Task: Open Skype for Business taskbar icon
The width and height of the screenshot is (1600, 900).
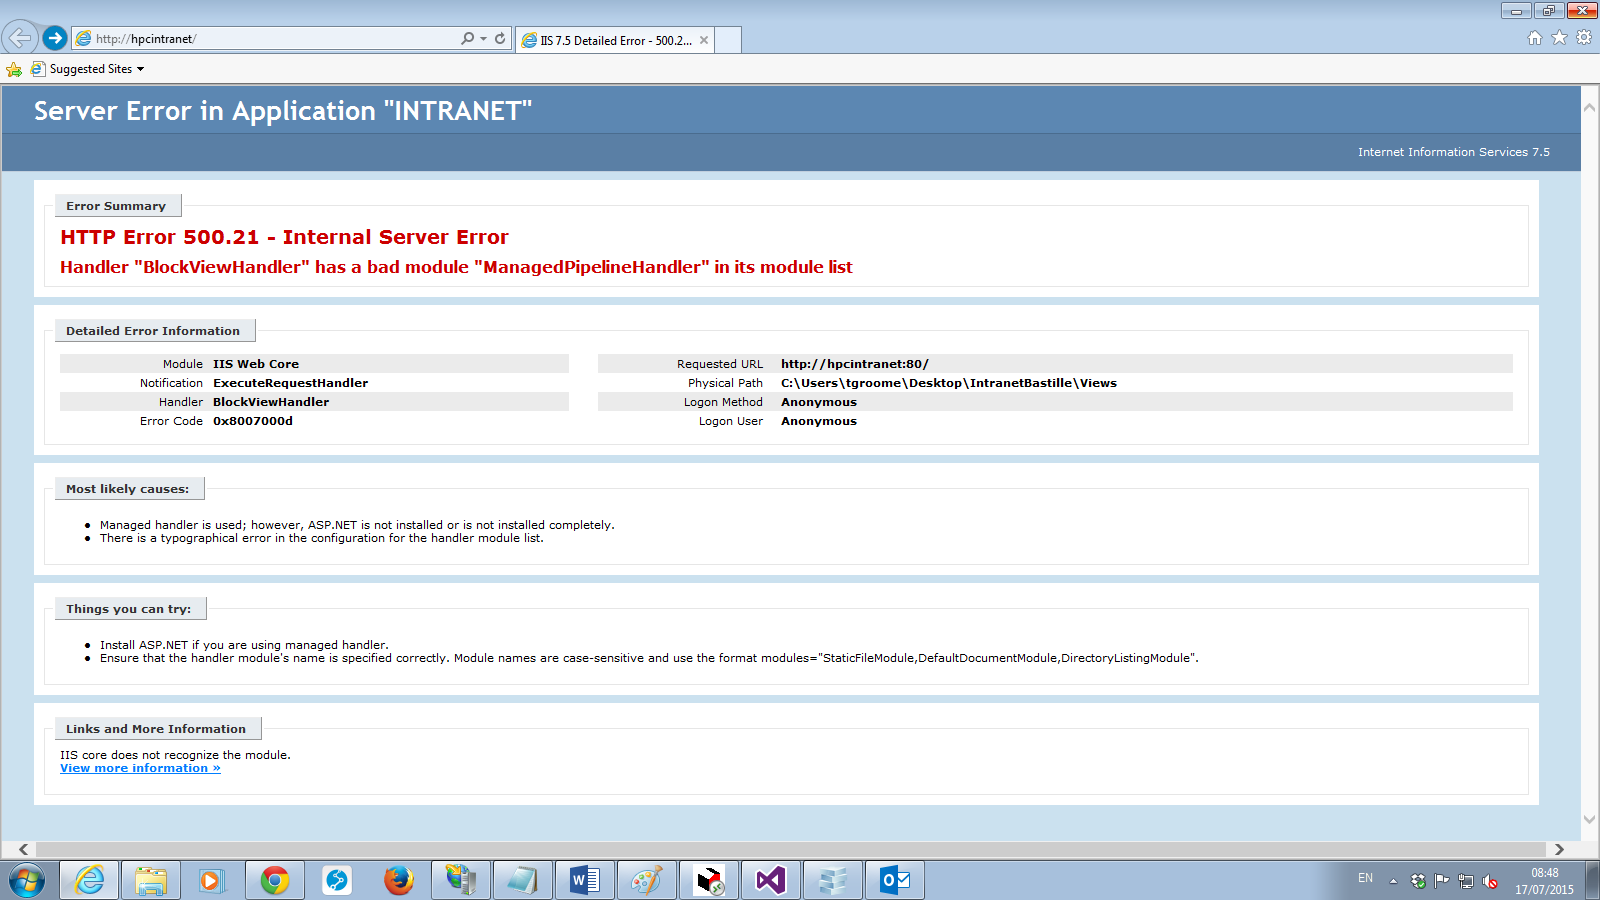Action: pyautogui.click(x=337, y=880)
